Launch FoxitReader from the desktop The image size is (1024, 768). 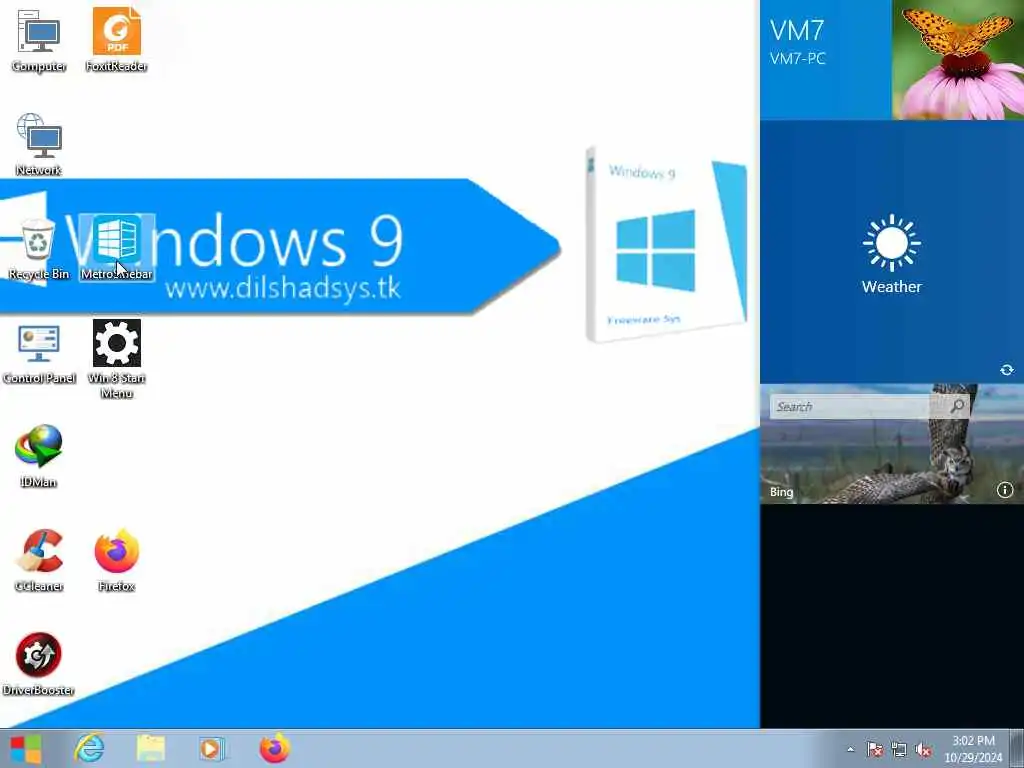click(x=116, y=40)
